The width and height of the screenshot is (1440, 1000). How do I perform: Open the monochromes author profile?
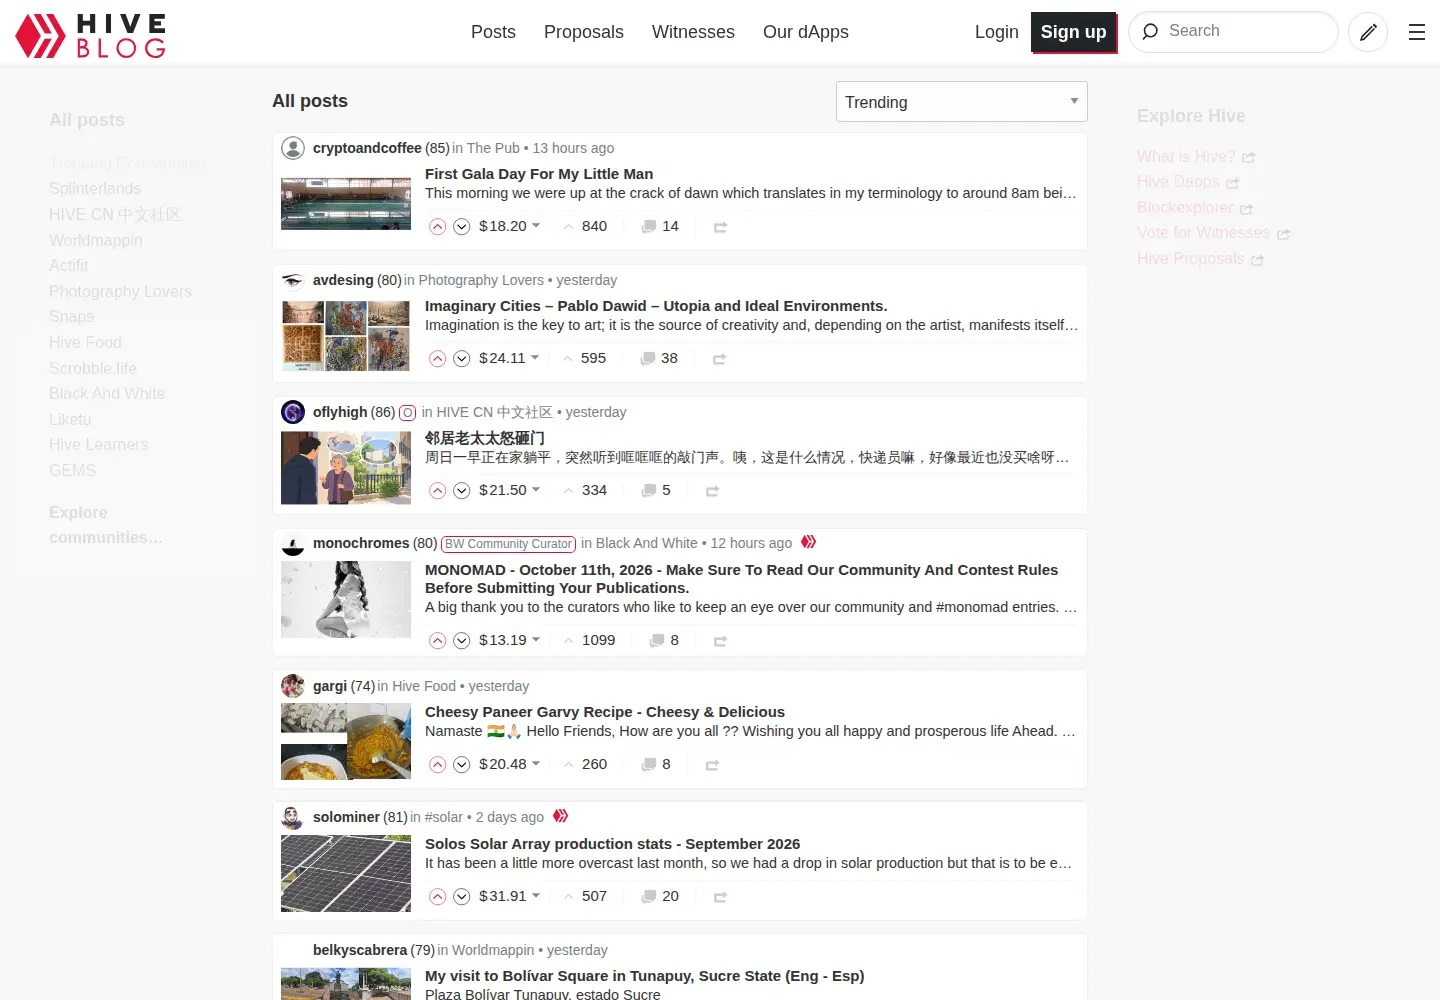click(x=361, y=543)
